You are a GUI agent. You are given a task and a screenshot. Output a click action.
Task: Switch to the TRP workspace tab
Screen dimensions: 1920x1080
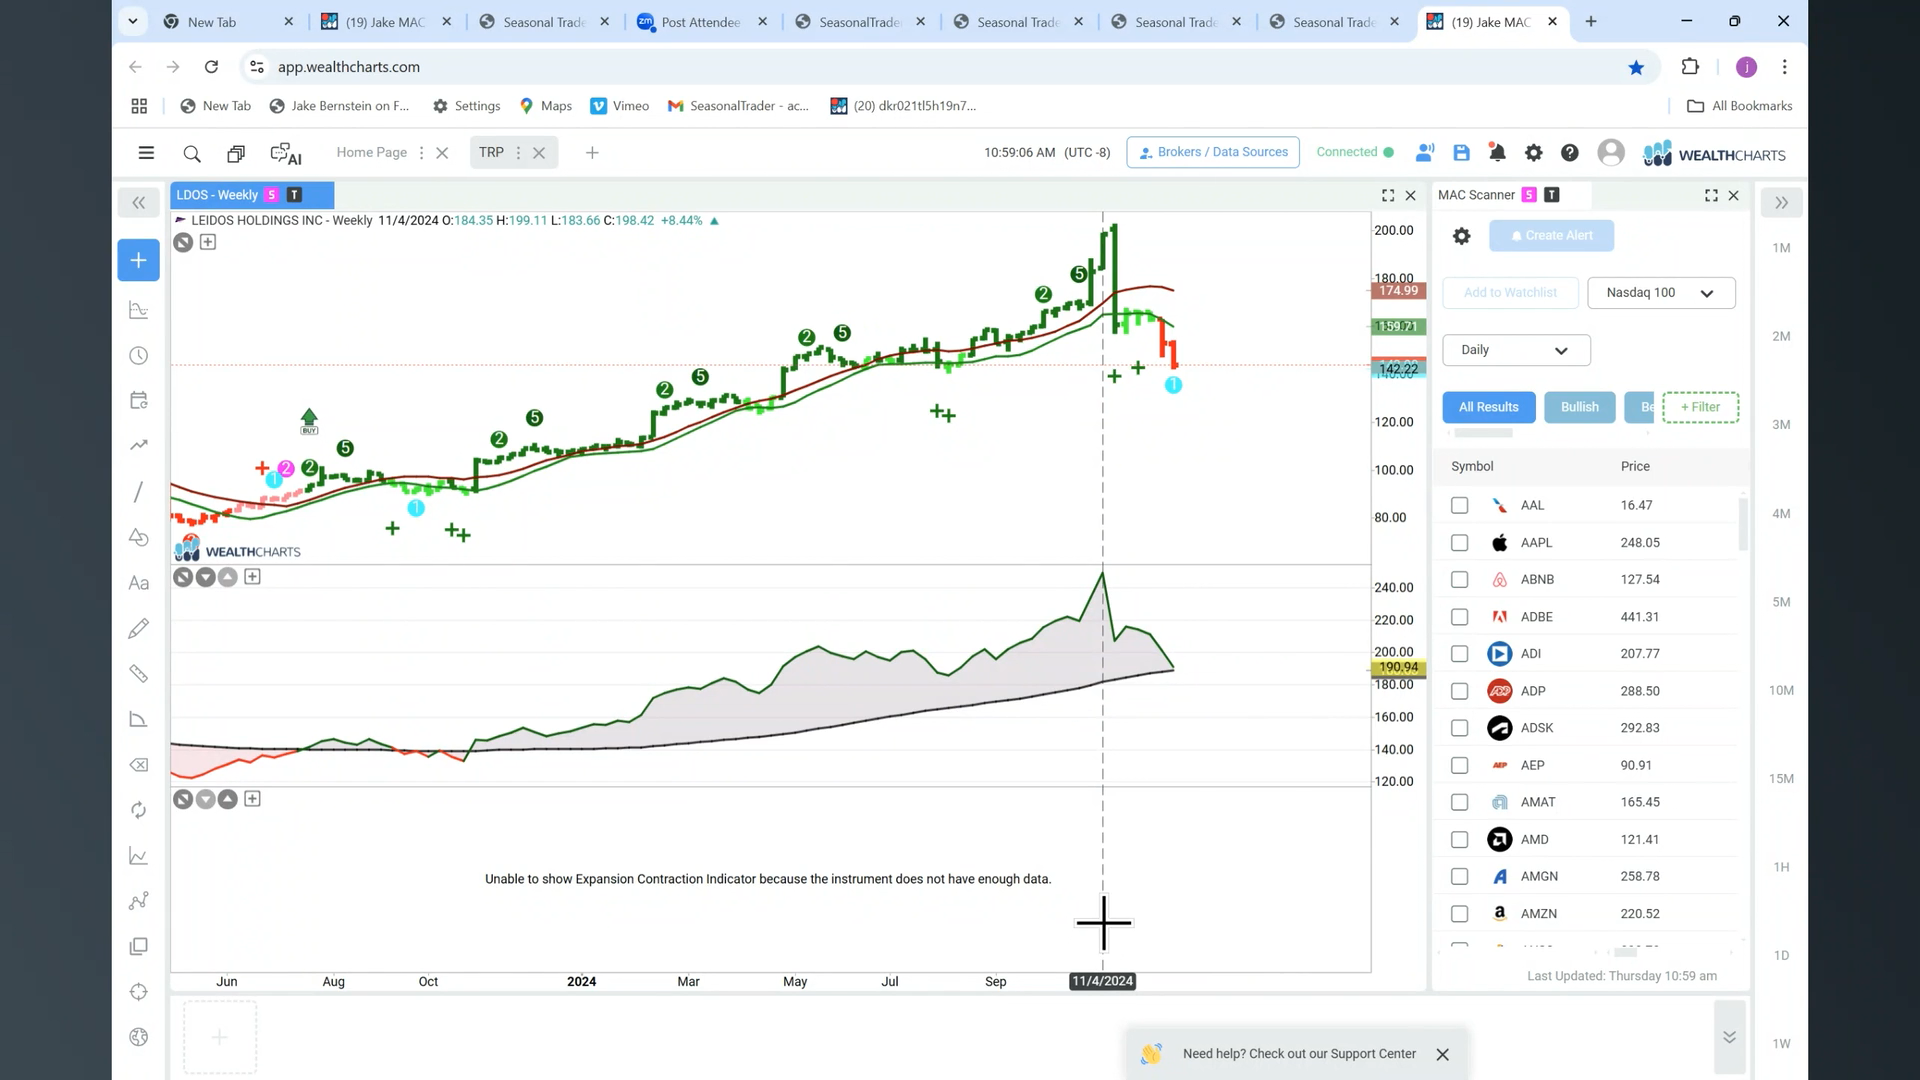(x=491, y=152)
